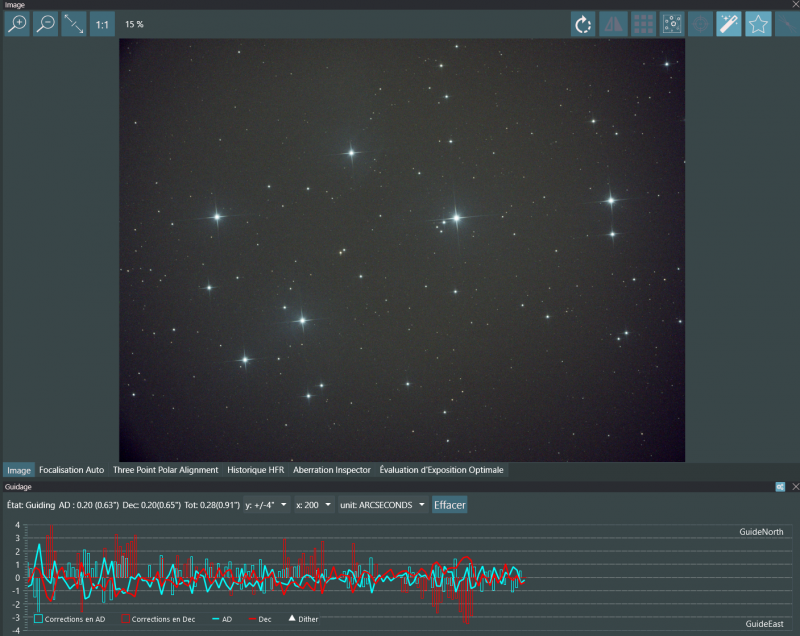The height and width of the screenshot is (636, 800).
Task: Click the Corrections en Dec legend entry
Action: click(x=158, y=619)
